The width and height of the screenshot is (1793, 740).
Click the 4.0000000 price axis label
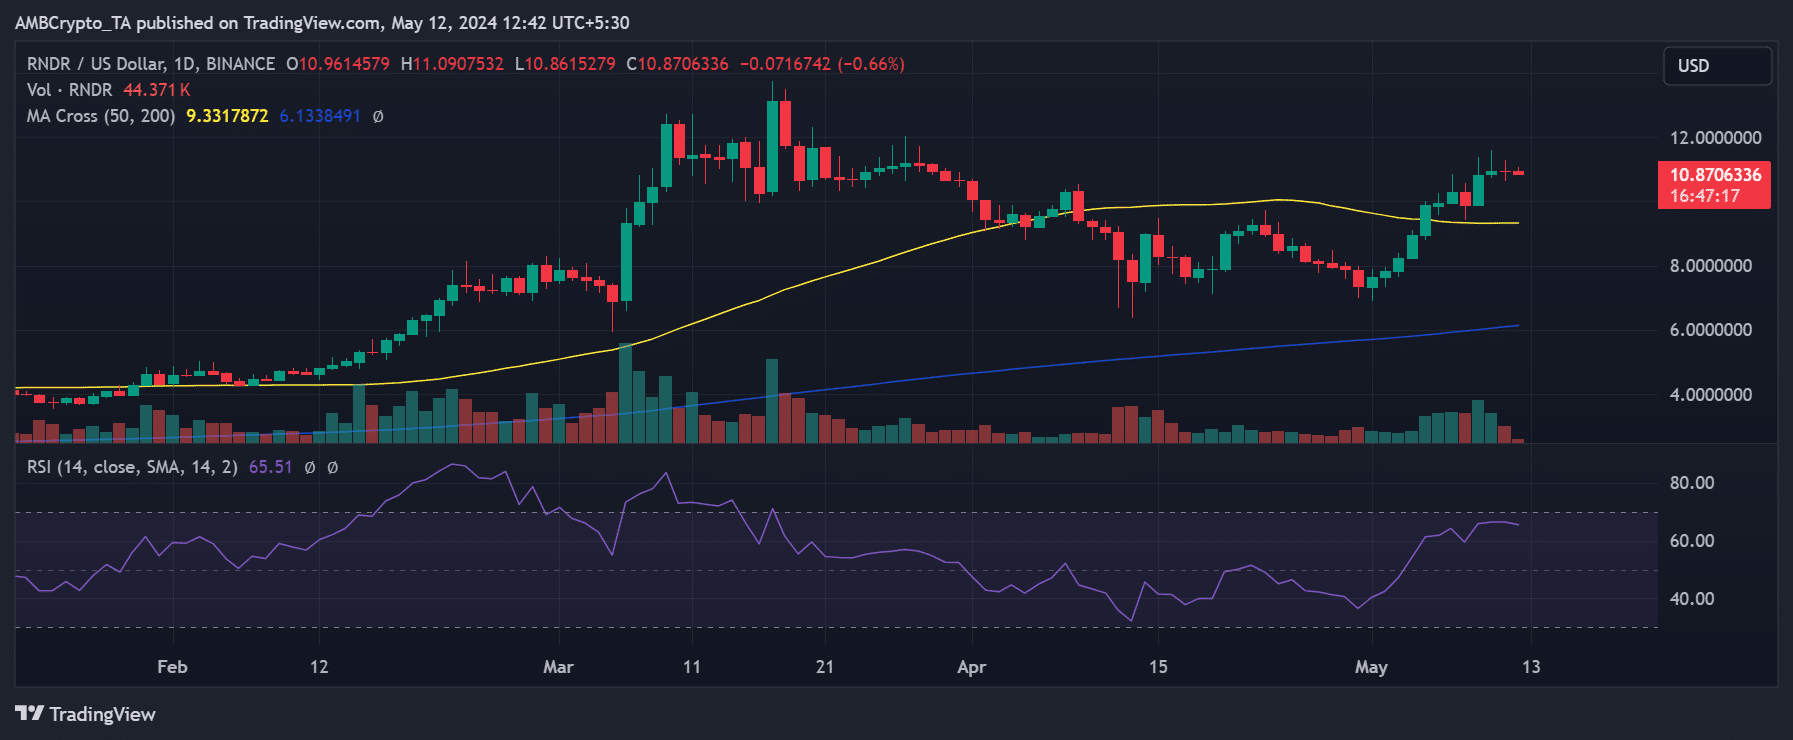click(x=1710, y=395)
